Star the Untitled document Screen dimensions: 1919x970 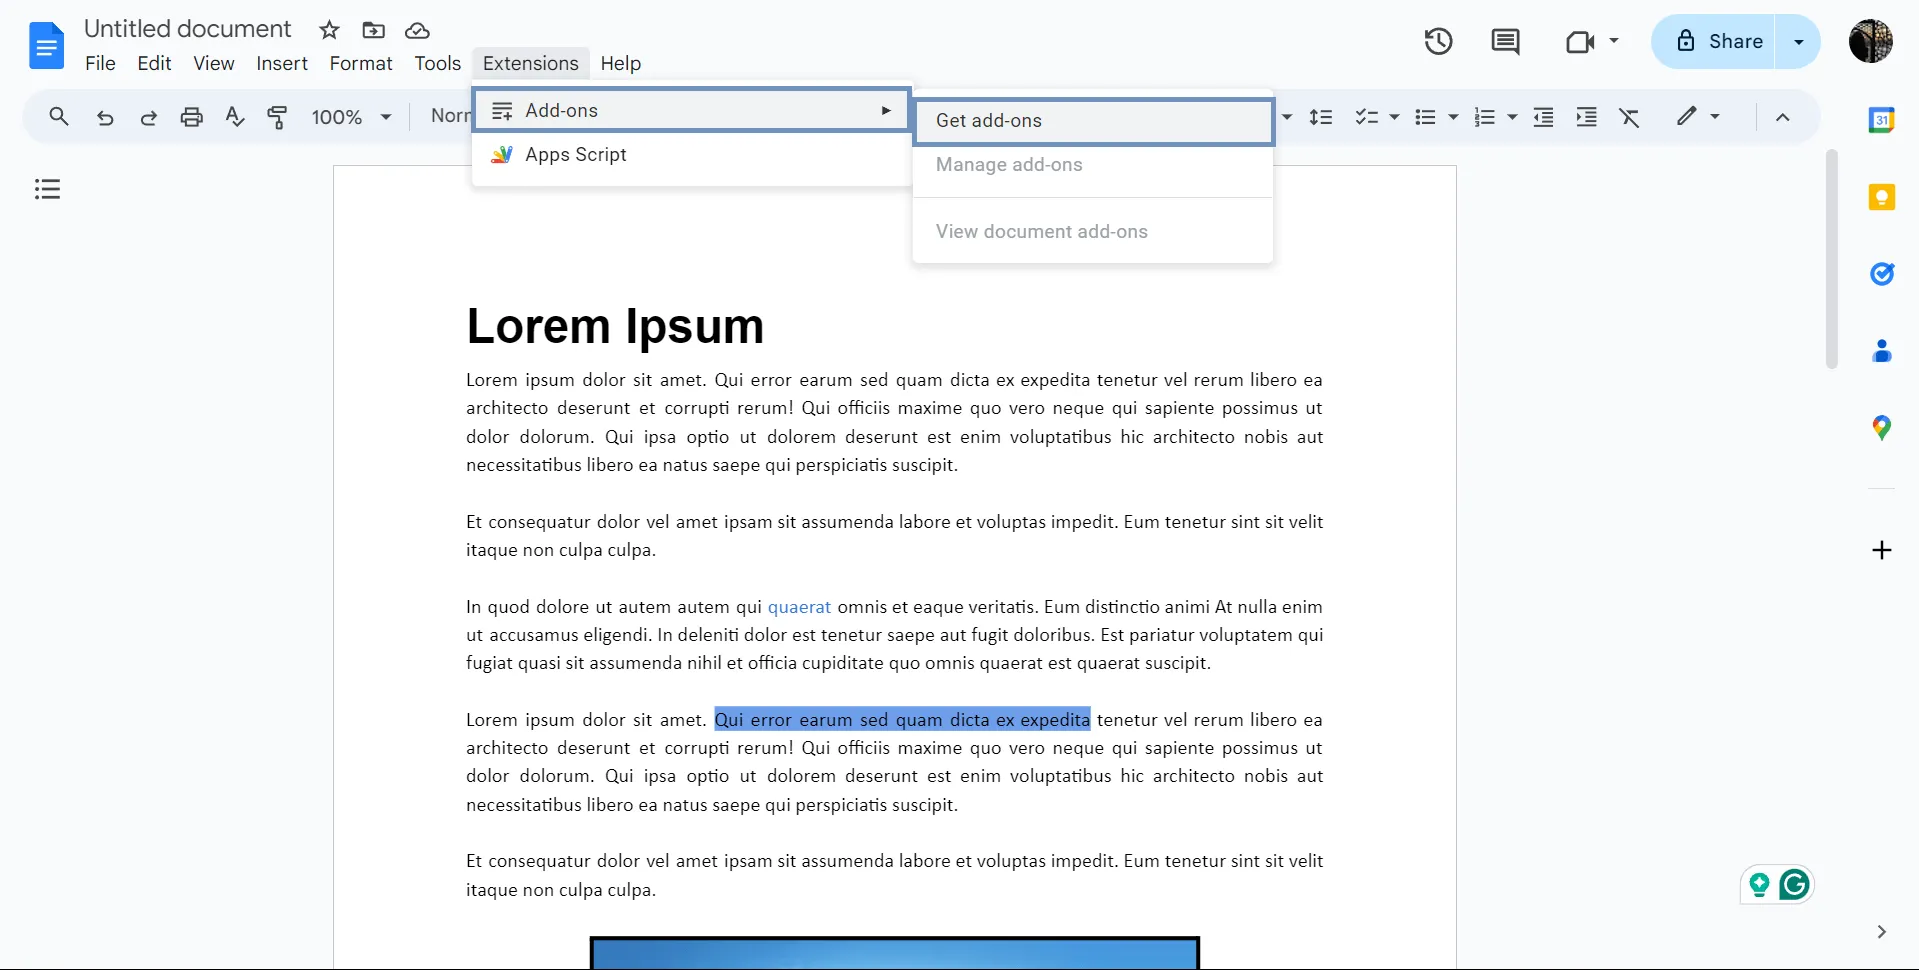(x=329, y=30)
